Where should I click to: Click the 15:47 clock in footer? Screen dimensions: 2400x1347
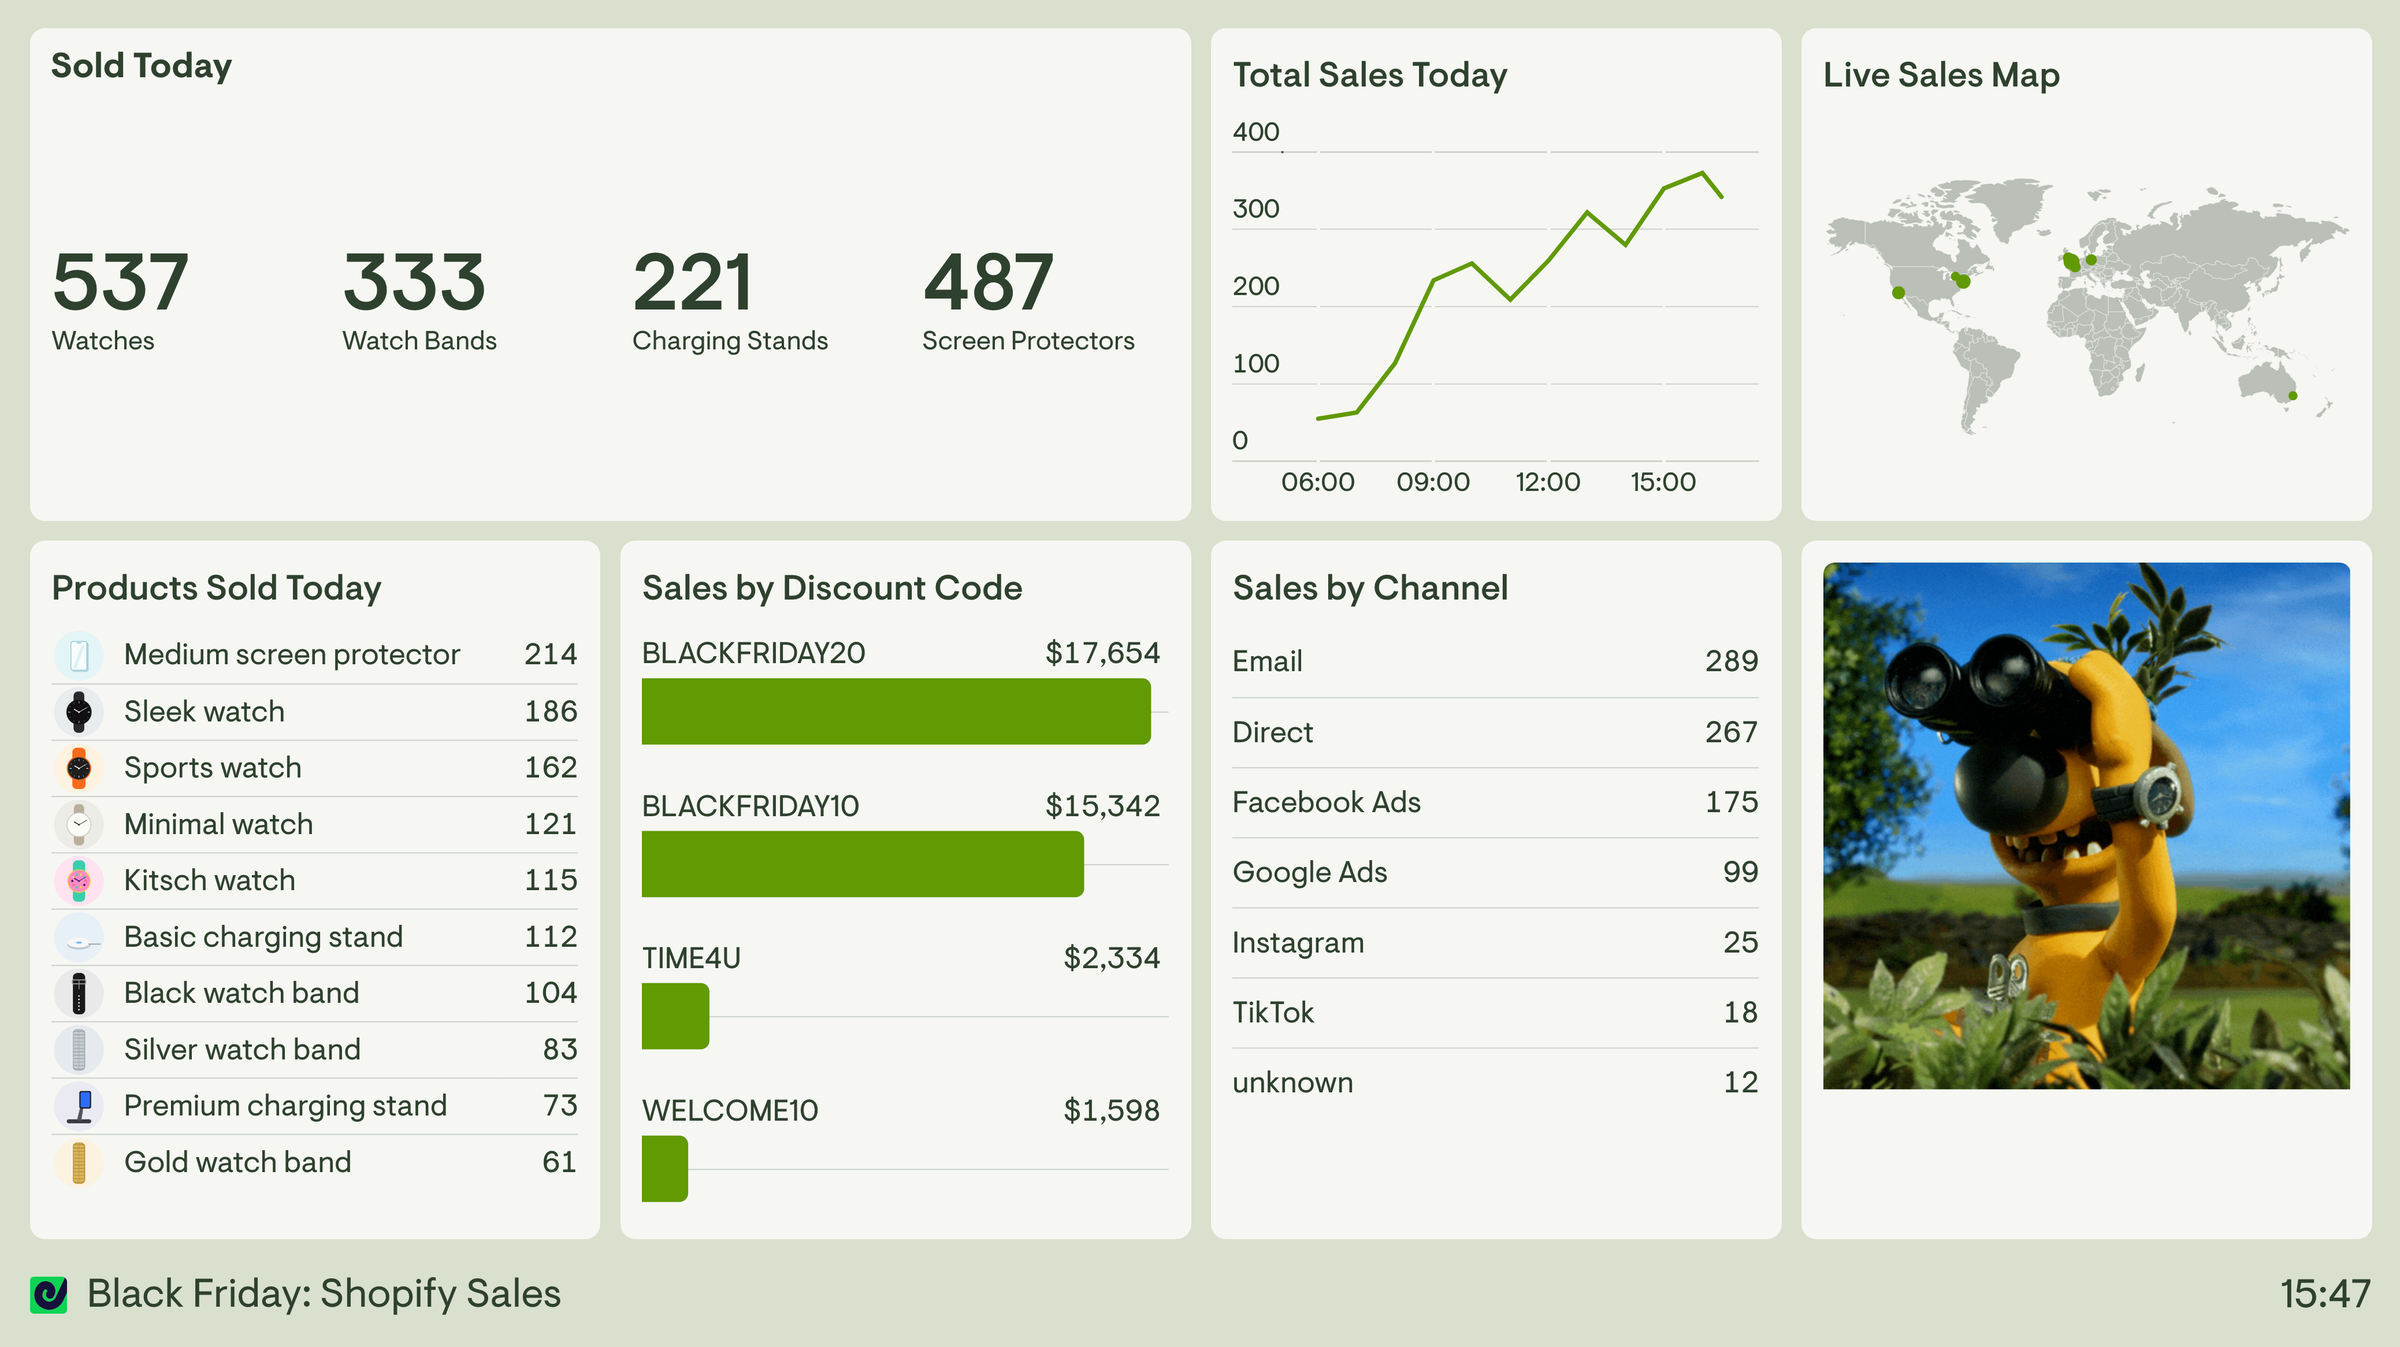[2325, 1294]
